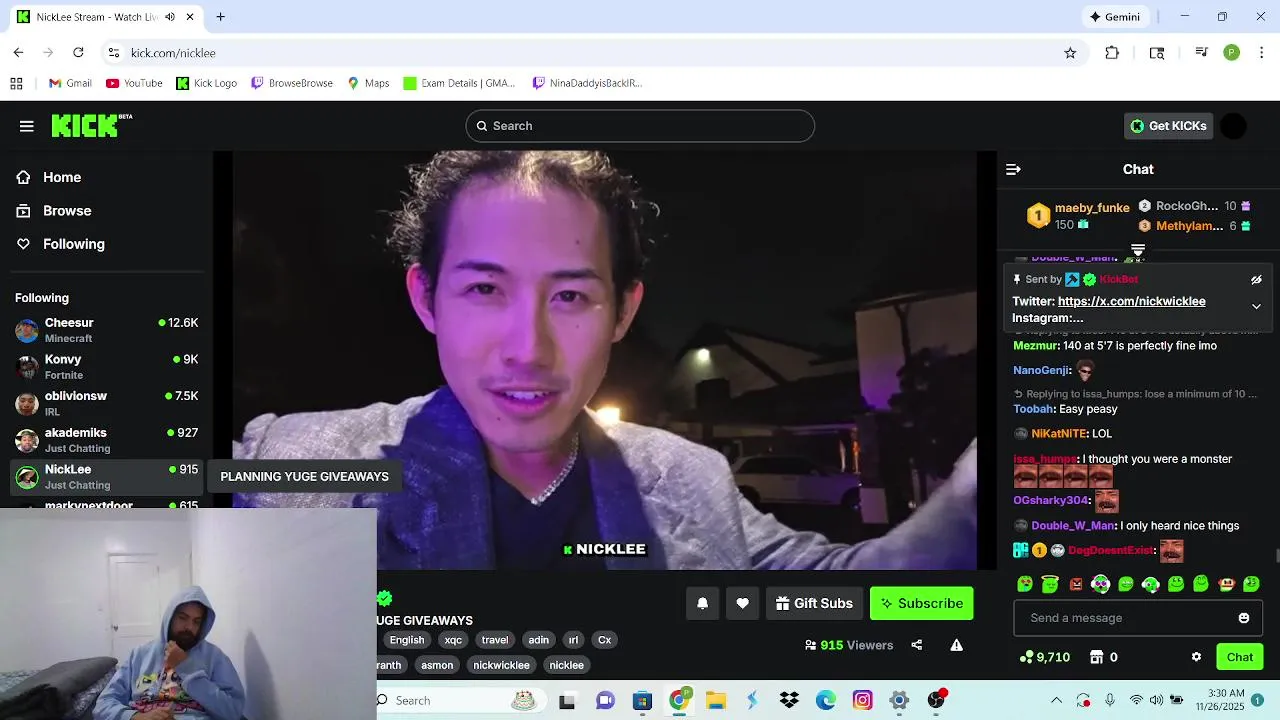Collapse the chat panel with arrow icon
This screenshot has width=1280, height=720.
(1013, 170)
